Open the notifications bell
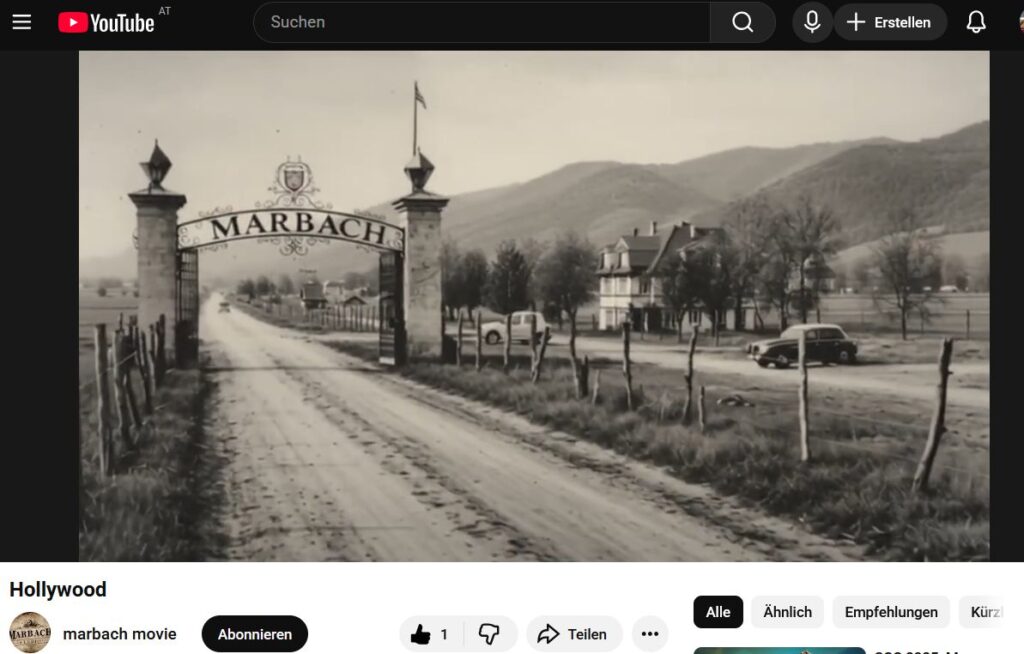This screenshot has height=654, width=1024. (976, 22)
